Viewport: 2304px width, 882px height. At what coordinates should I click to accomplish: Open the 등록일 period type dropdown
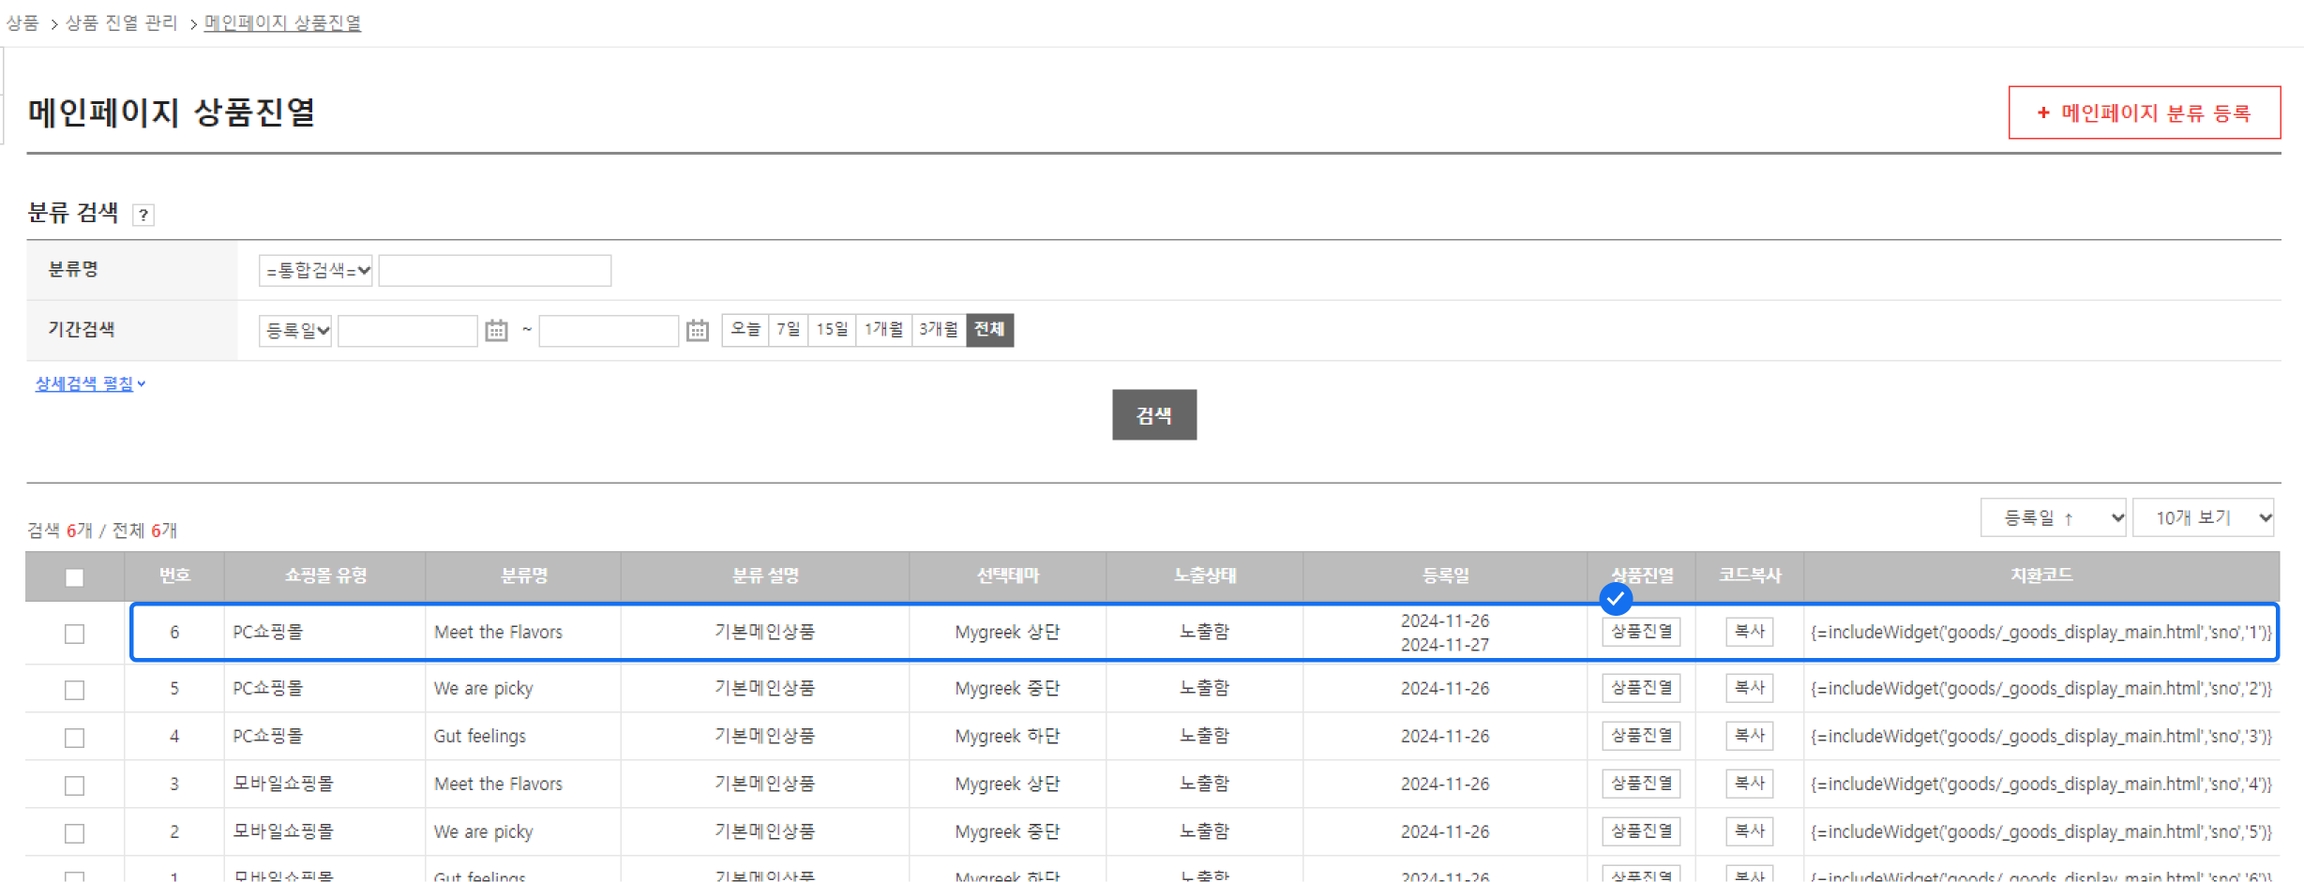pyautogui.click(x=295, y=330)
